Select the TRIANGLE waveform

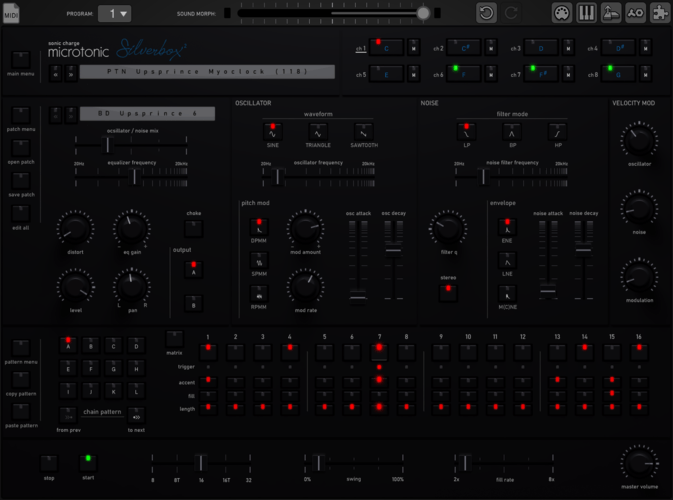click(x=318, y=133)
